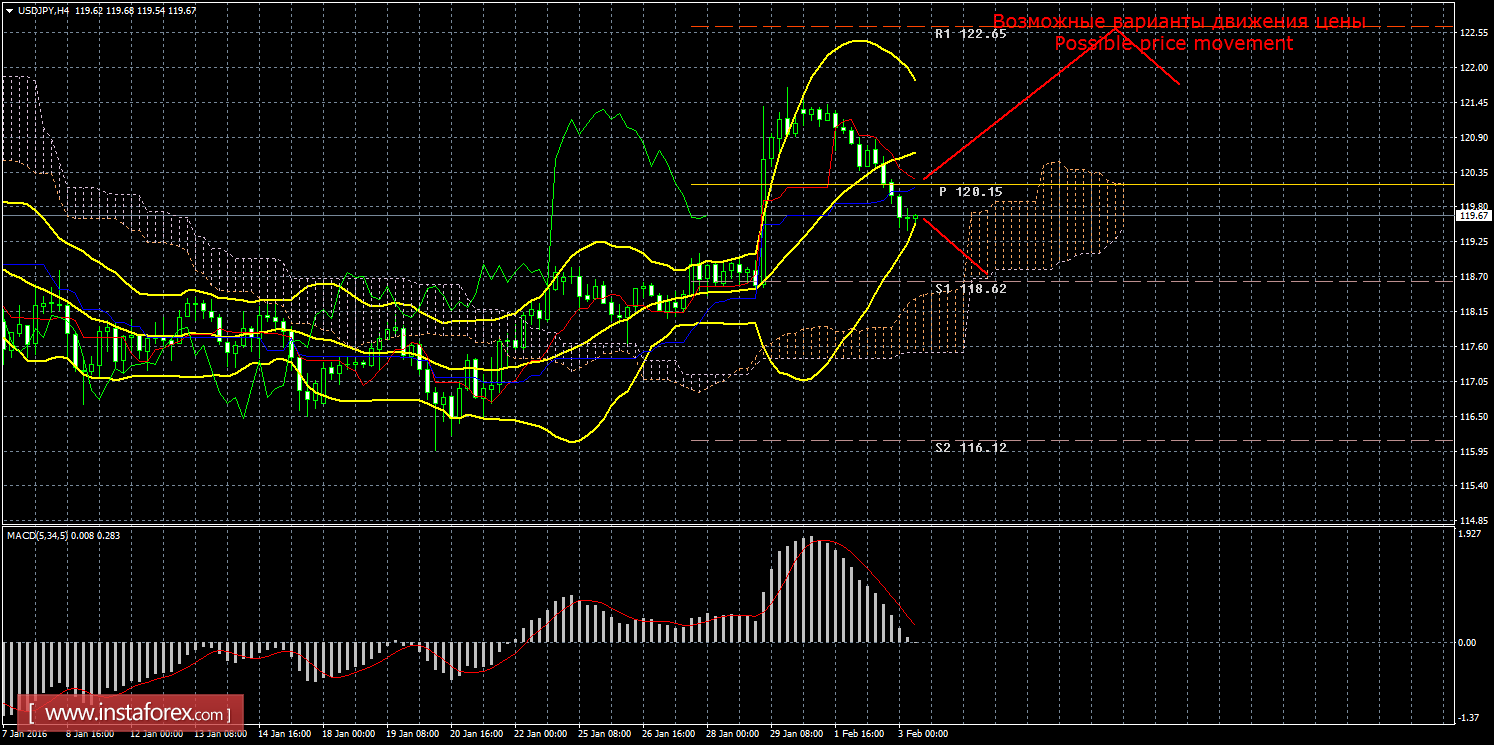Click the 14 Jan 16:00 time label
1494x745 pixels.
283,733
